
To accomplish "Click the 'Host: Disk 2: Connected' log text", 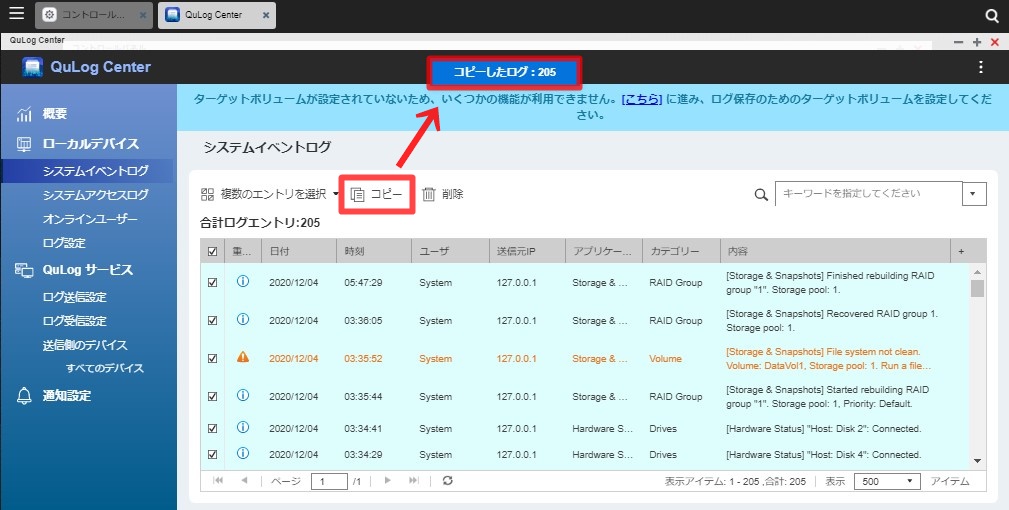I will 824,429.
